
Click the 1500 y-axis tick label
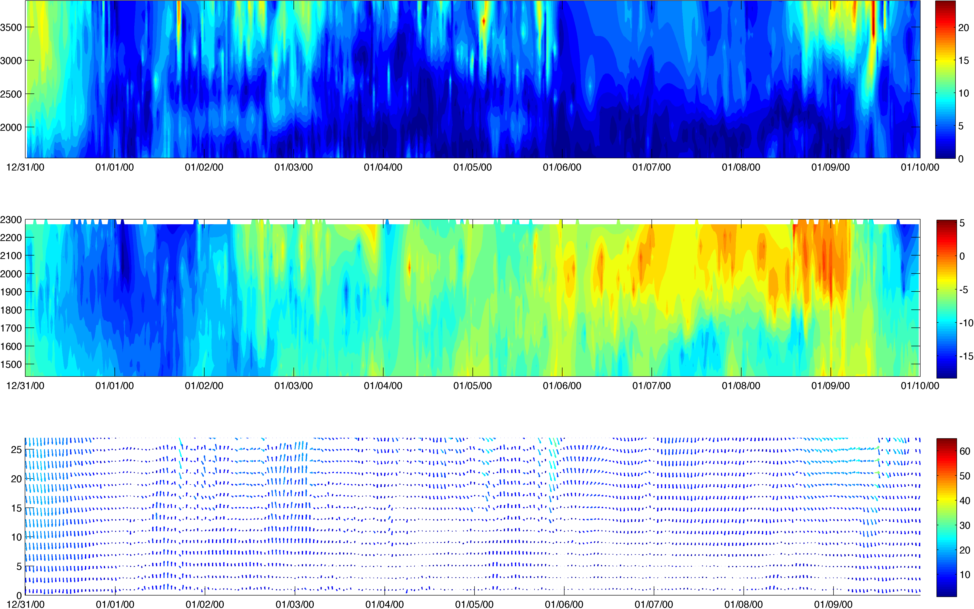click(x=11, y=364)
